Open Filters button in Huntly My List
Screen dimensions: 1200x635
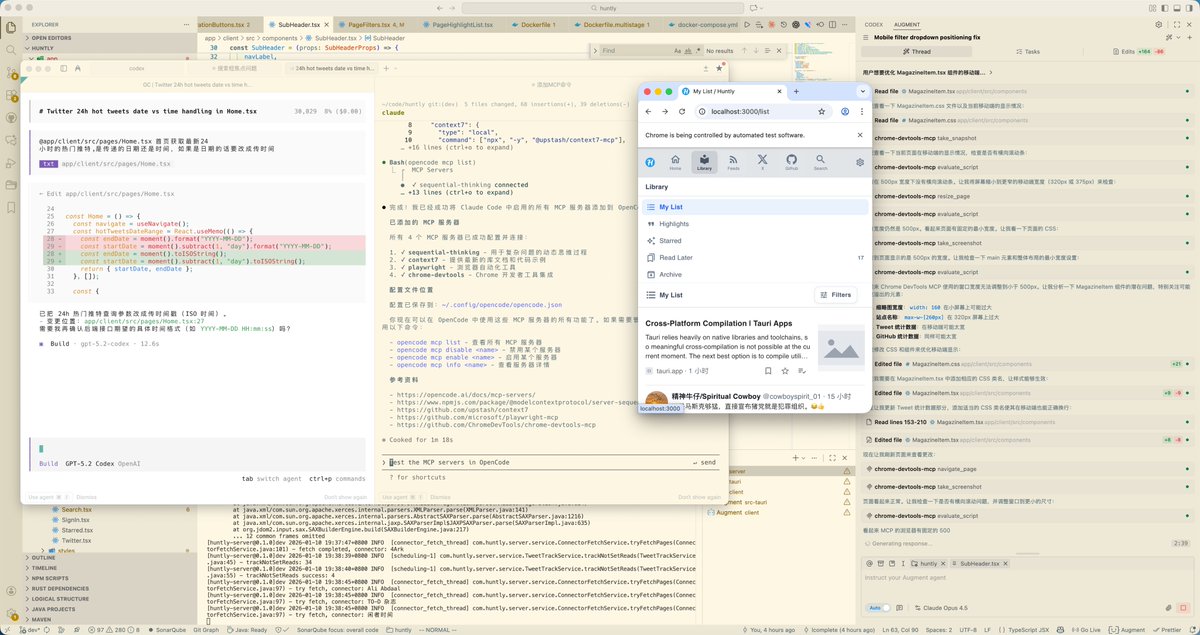[x=835, y=295]
